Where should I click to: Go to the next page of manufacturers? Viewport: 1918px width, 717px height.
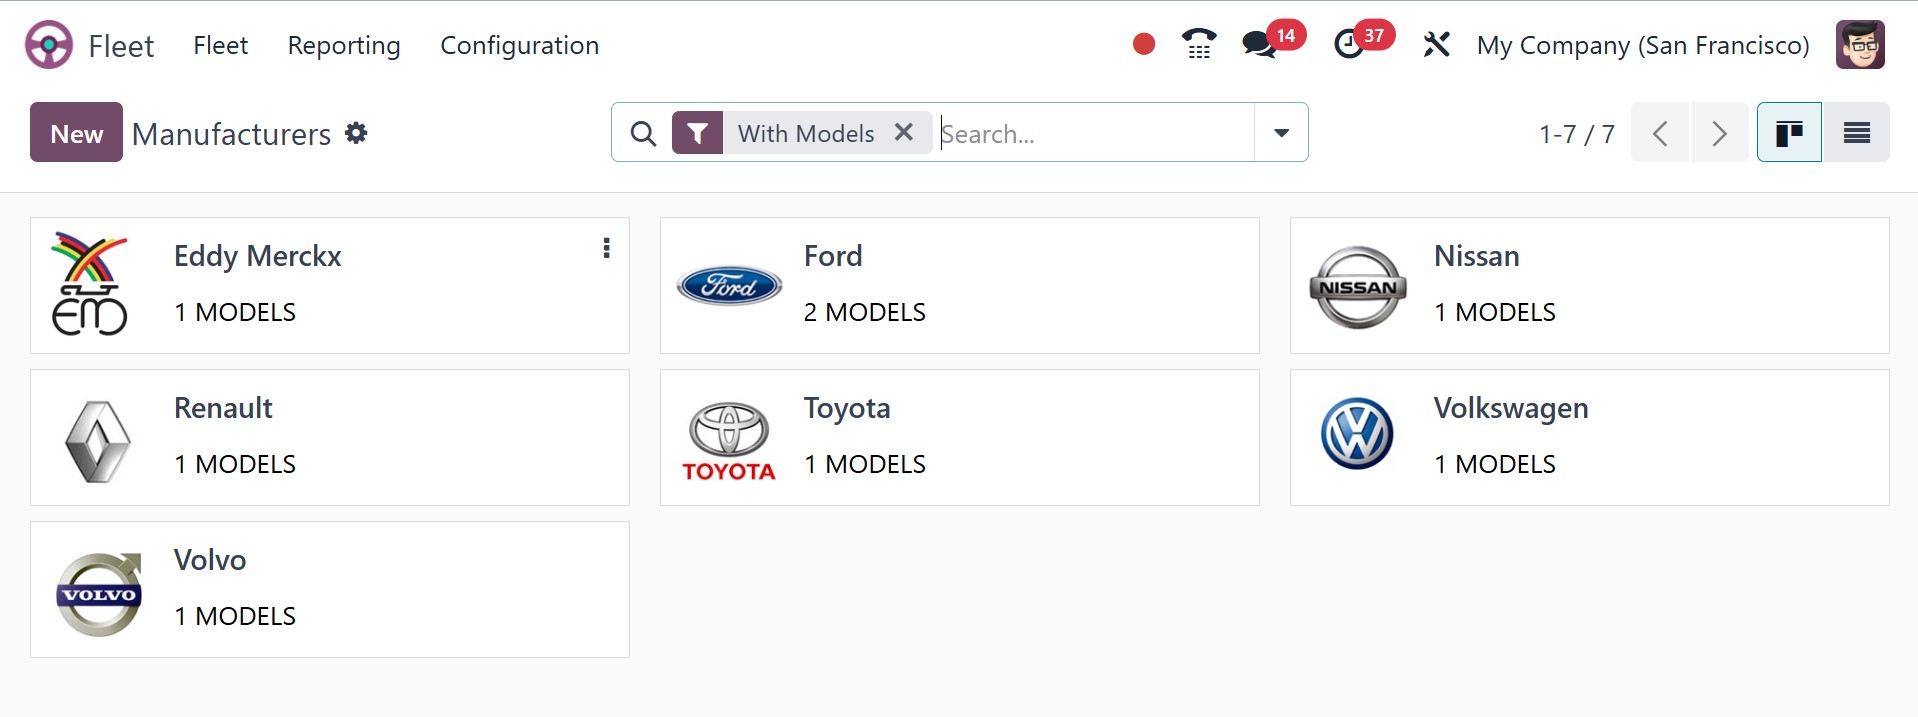click(x=1719, y=133)
